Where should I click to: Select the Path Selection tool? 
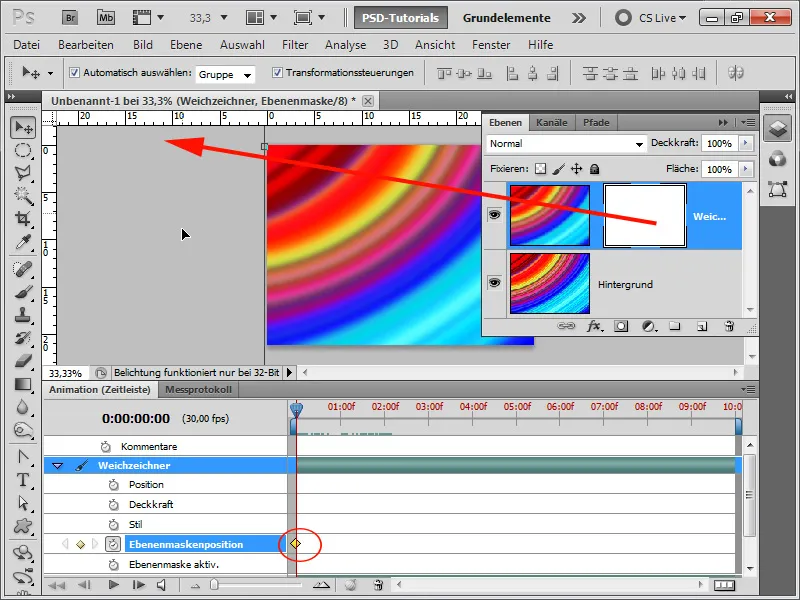pos(23,503)
